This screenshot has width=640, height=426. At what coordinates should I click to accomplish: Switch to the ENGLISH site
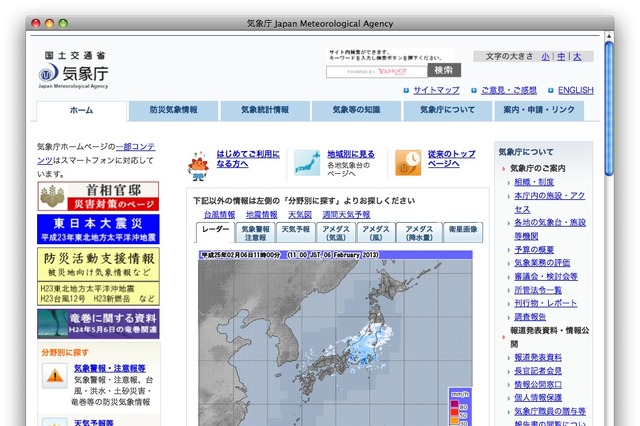[x=576, y=90]
